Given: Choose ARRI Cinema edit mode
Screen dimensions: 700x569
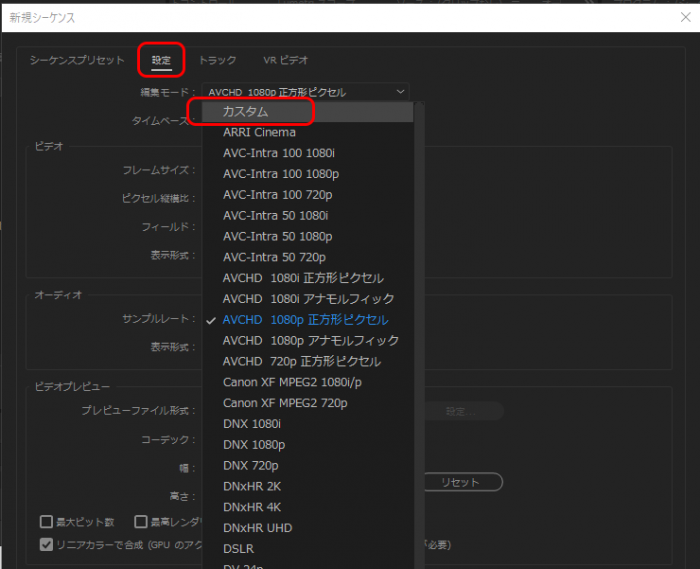Looking at the screenshot, I should click(307, 133).
